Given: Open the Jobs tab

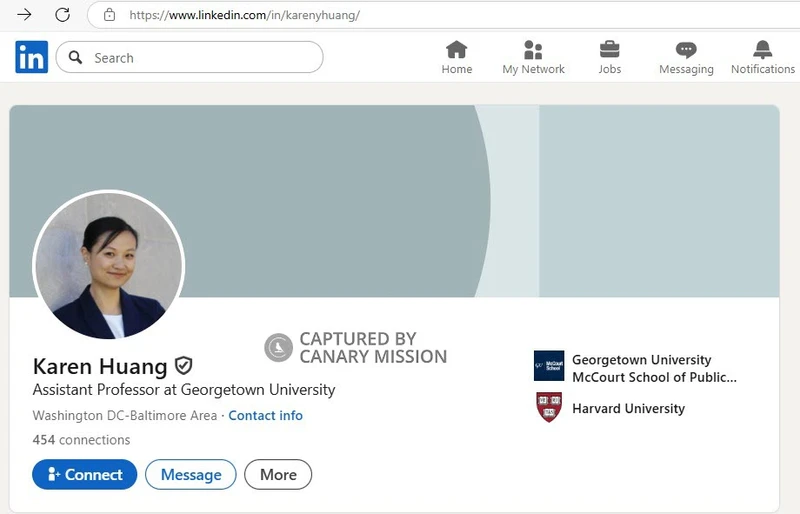Looking at the screenshot, I should tap(610, 57).
